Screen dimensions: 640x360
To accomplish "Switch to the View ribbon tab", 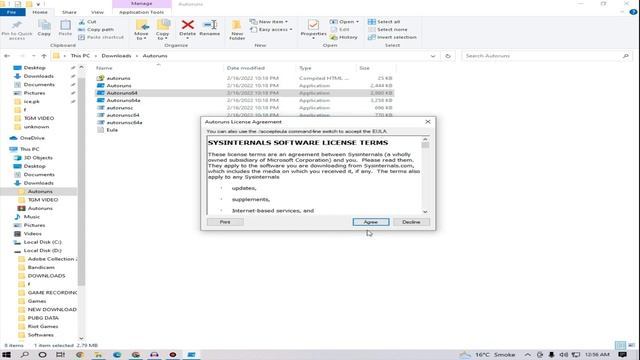I will pos(97,12).
